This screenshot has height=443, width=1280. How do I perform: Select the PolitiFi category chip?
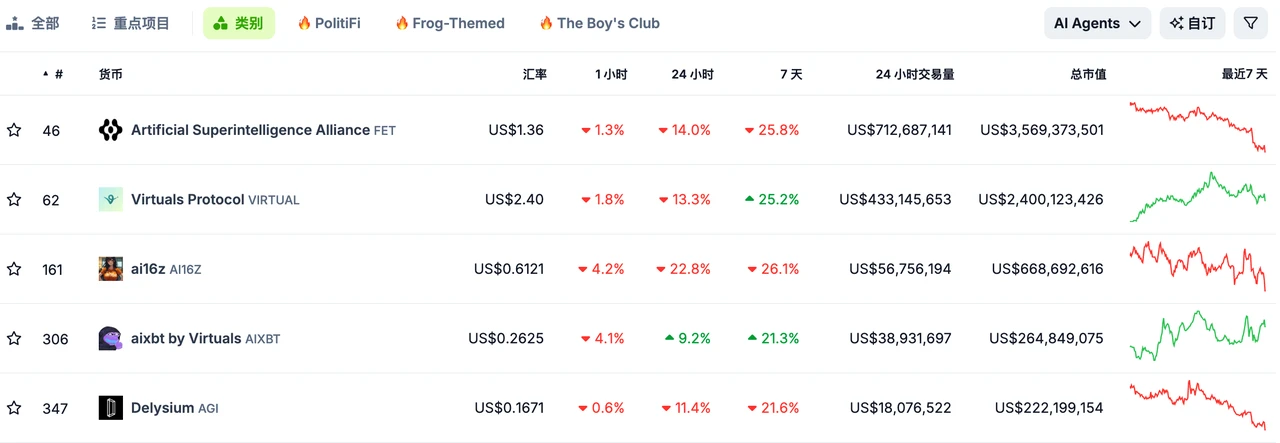tap(329, 23)
